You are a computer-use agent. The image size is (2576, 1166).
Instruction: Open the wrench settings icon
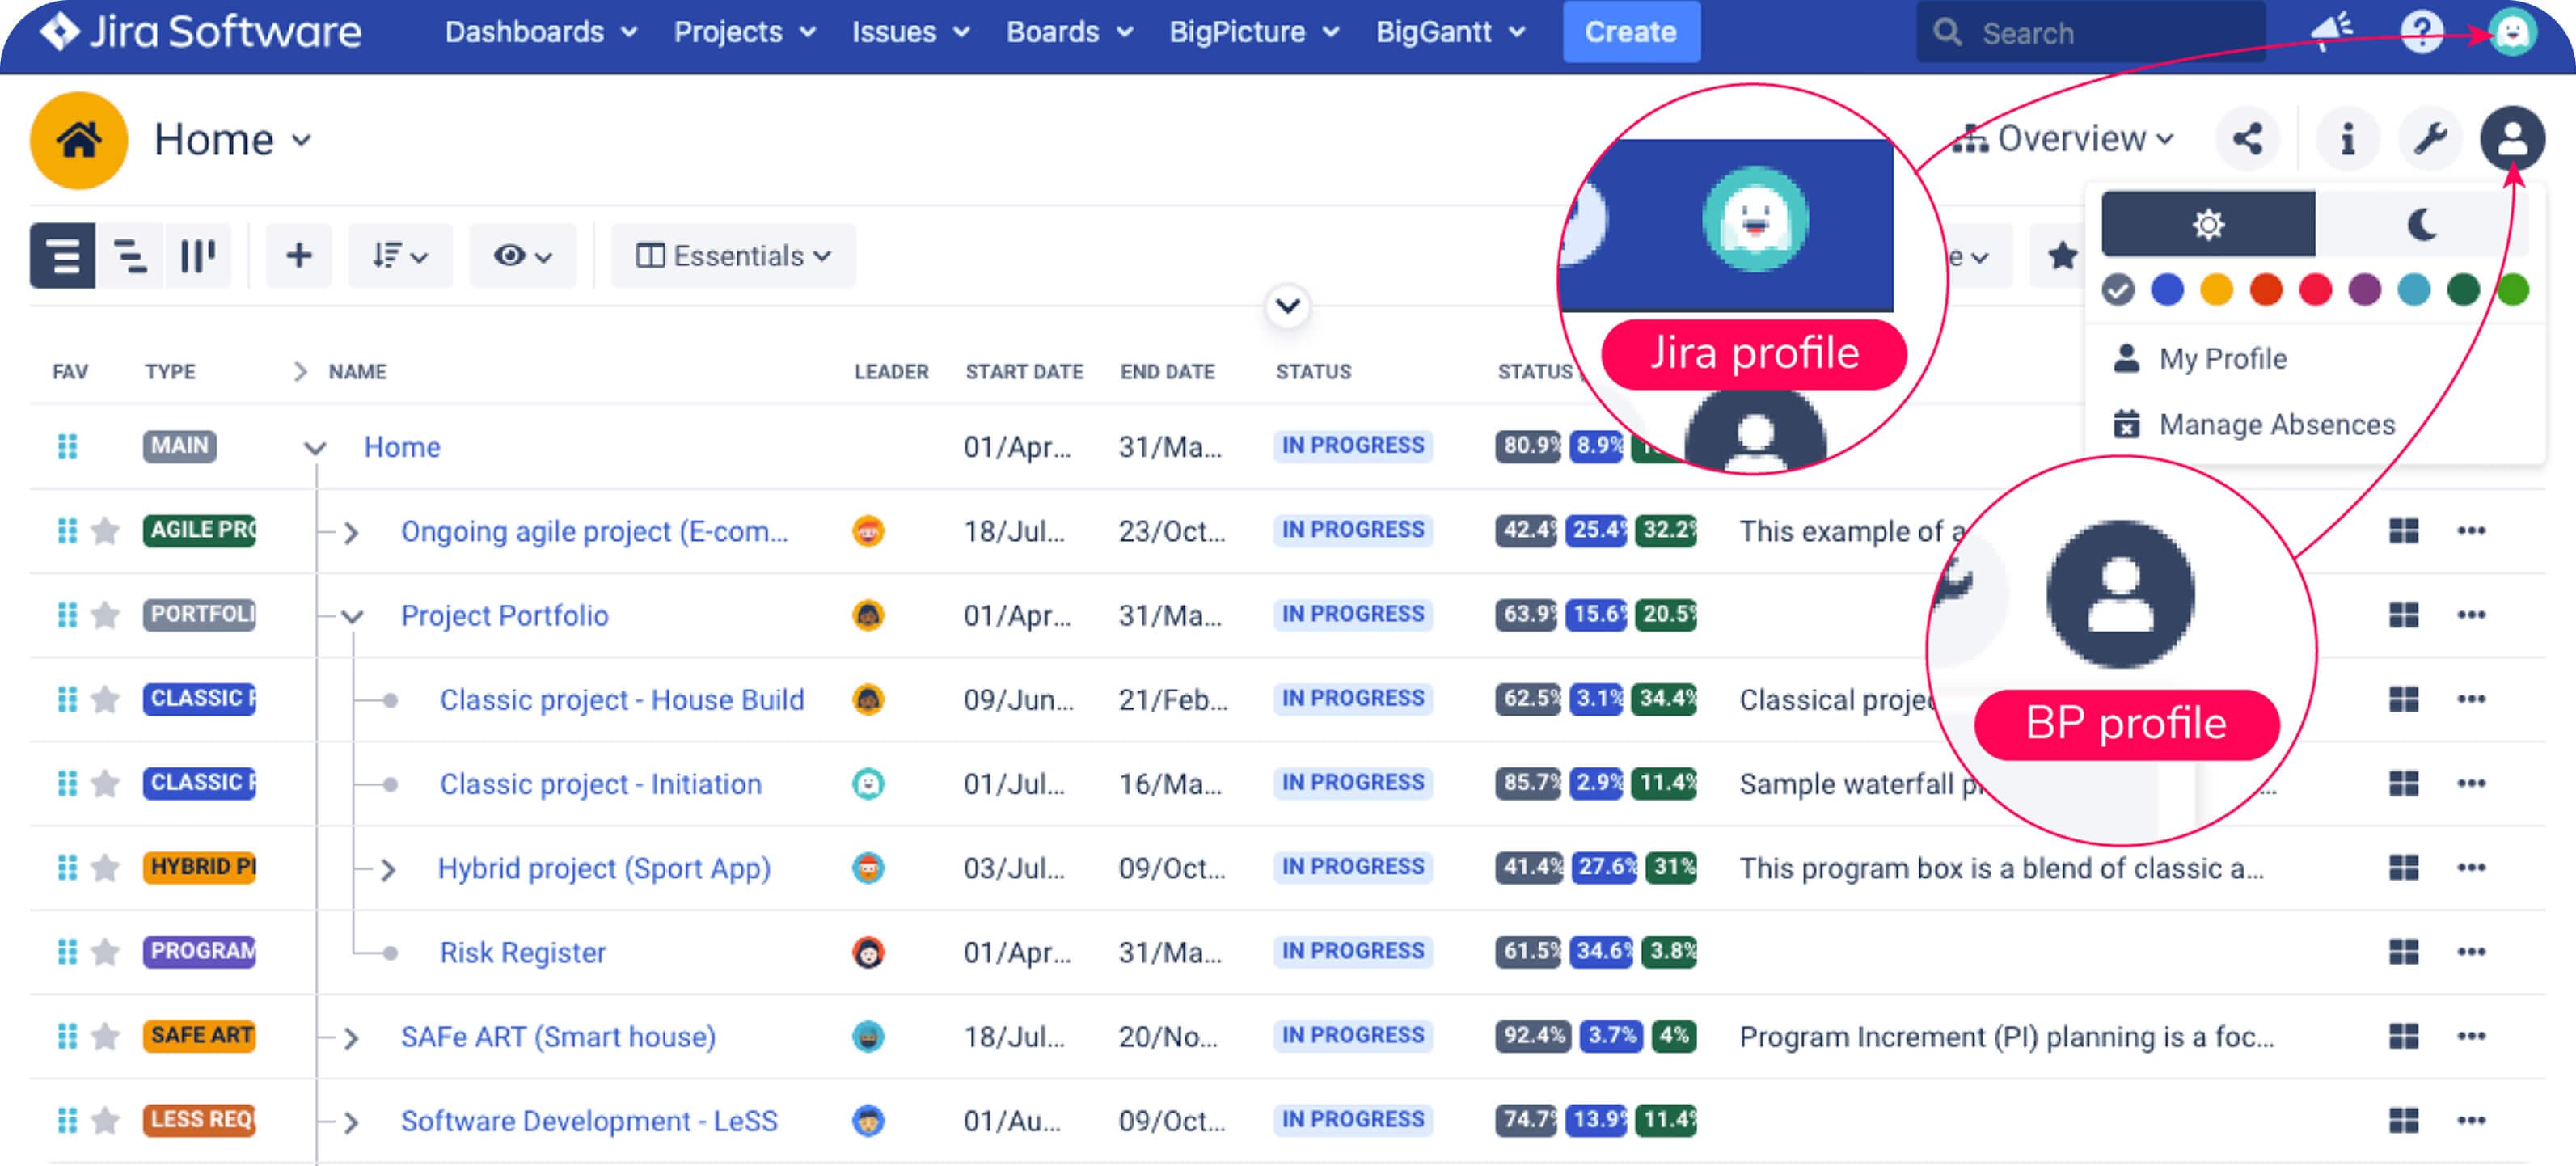click(x=2429, y=138)
